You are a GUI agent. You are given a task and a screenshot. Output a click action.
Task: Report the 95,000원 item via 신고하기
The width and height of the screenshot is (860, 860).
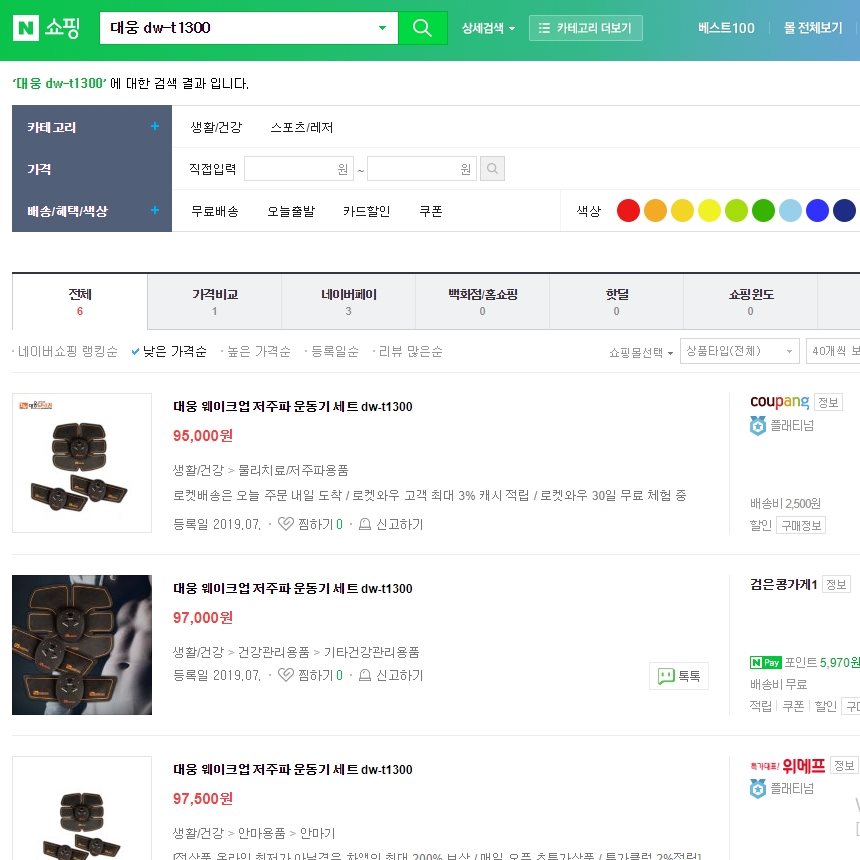tap(391, 524)
